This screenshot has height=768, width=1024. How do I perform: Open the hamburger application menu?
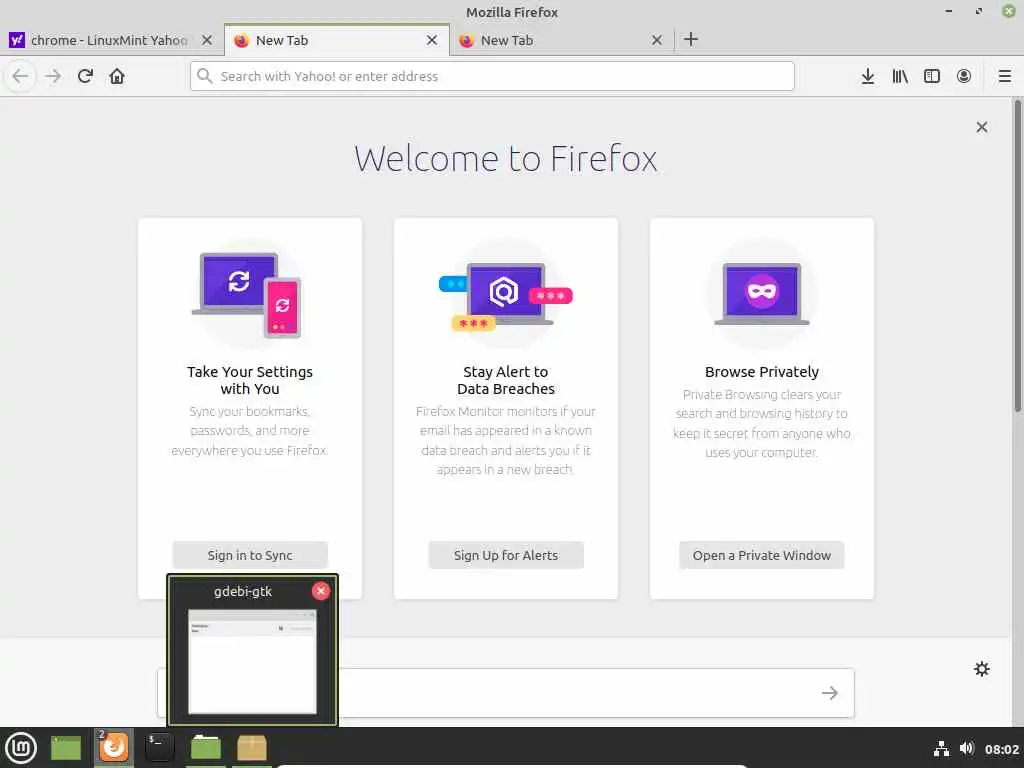1005,76
